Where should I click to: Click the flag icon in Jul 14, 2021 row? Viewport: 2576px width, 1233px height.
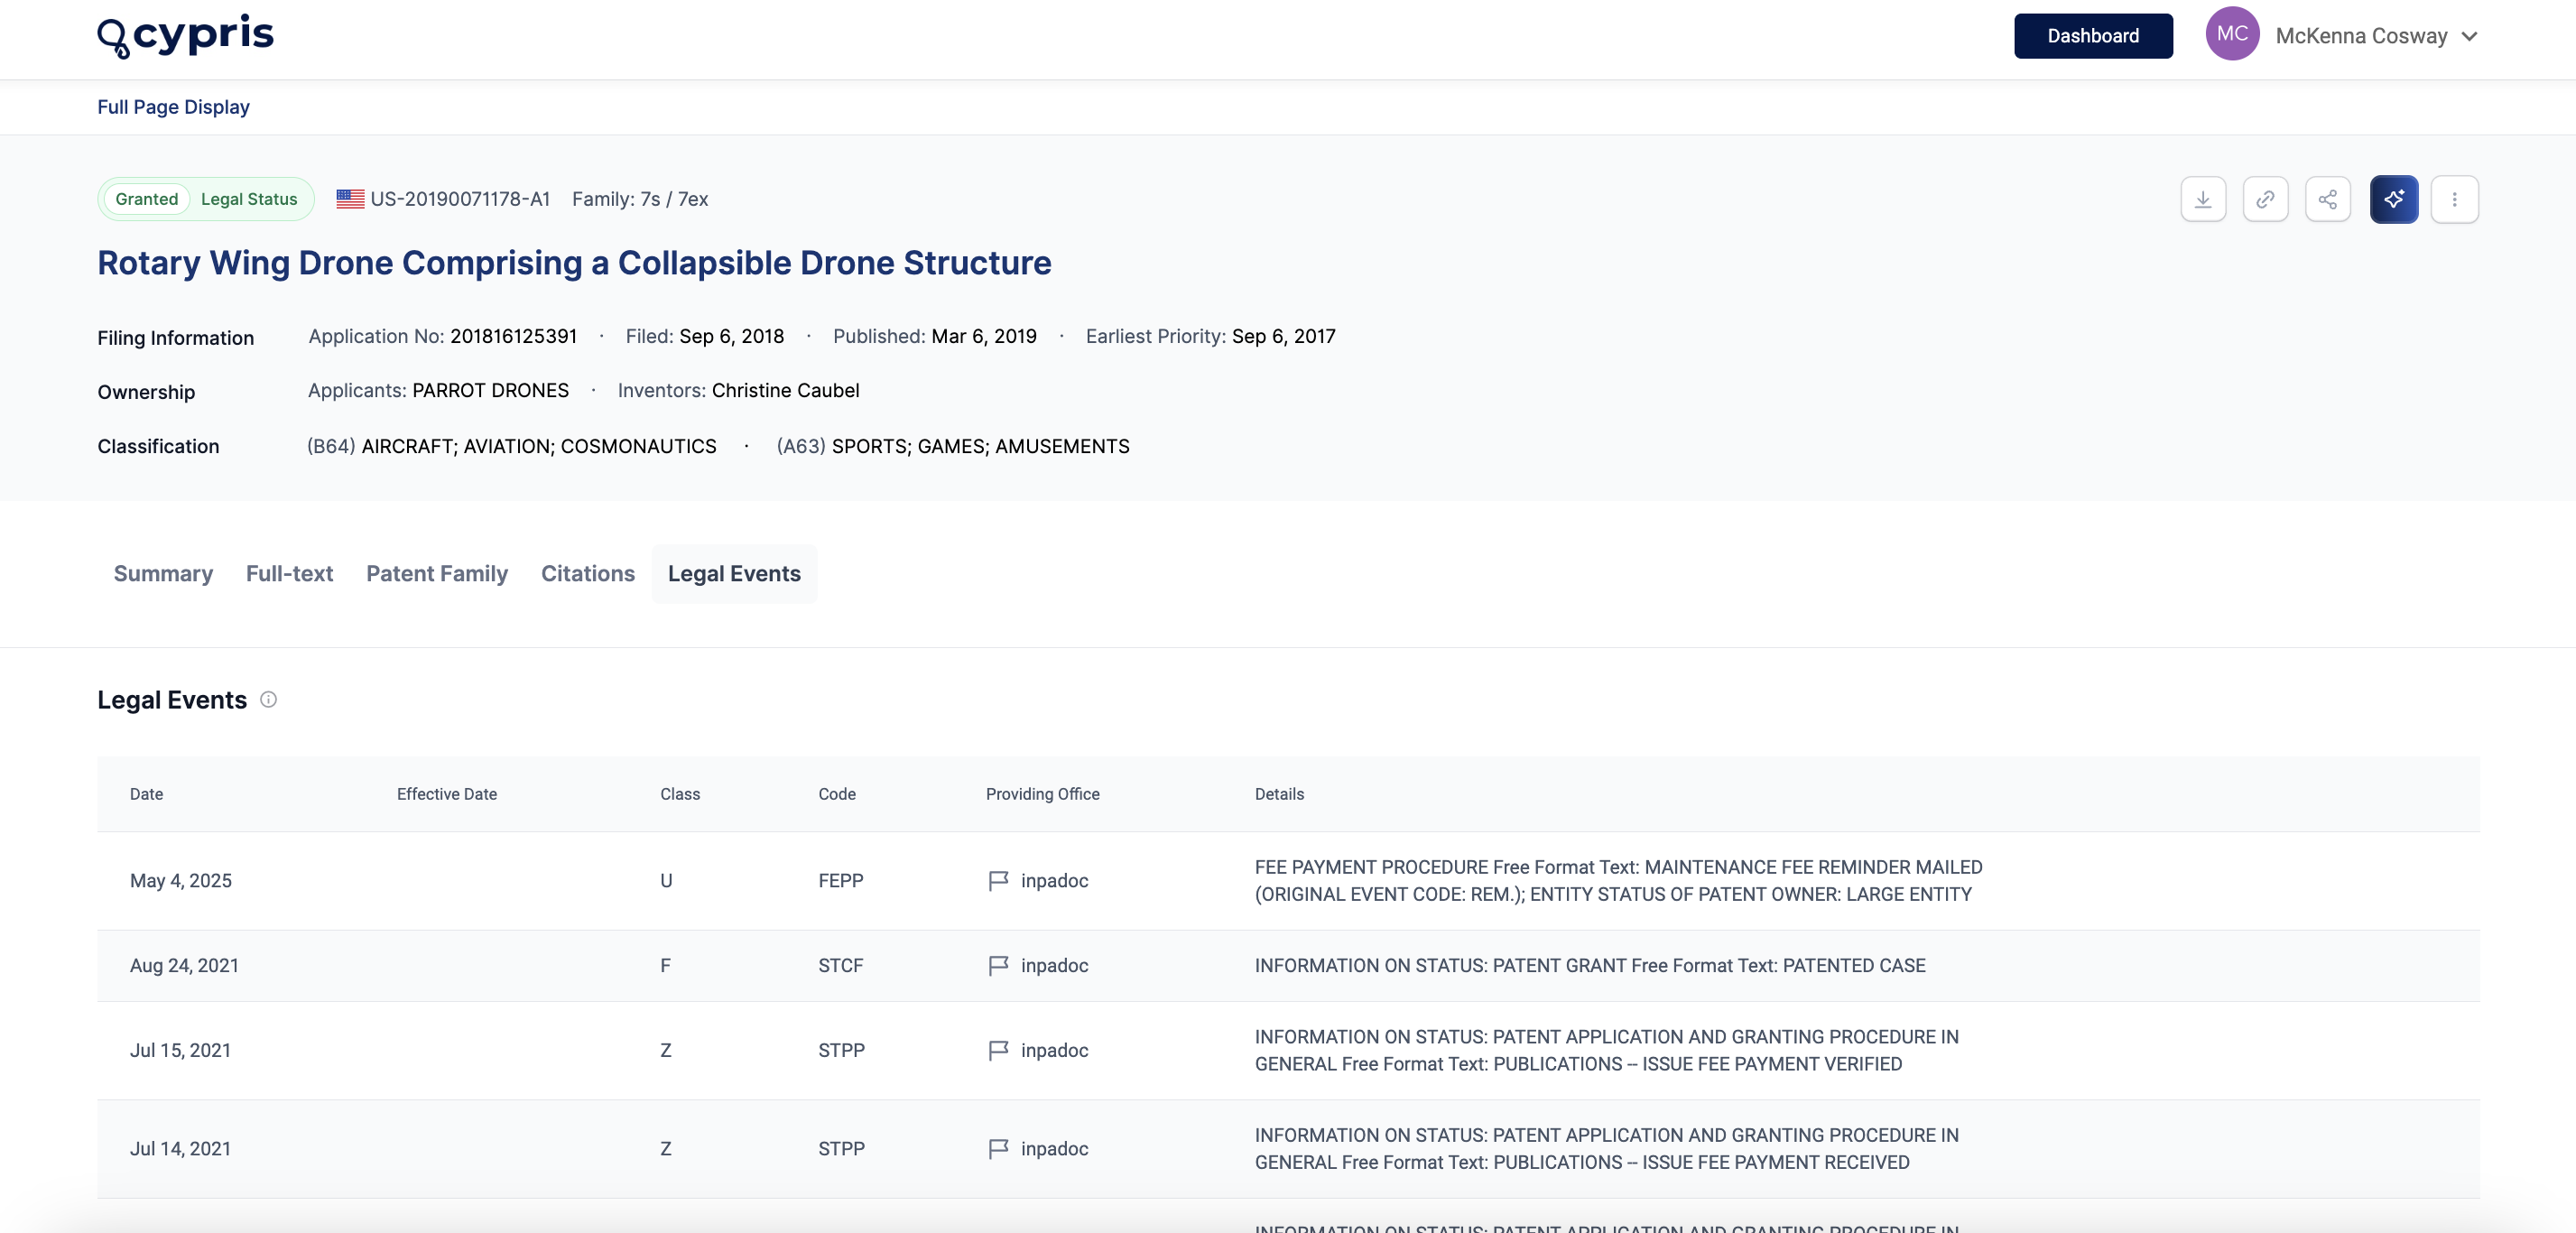998,1149
